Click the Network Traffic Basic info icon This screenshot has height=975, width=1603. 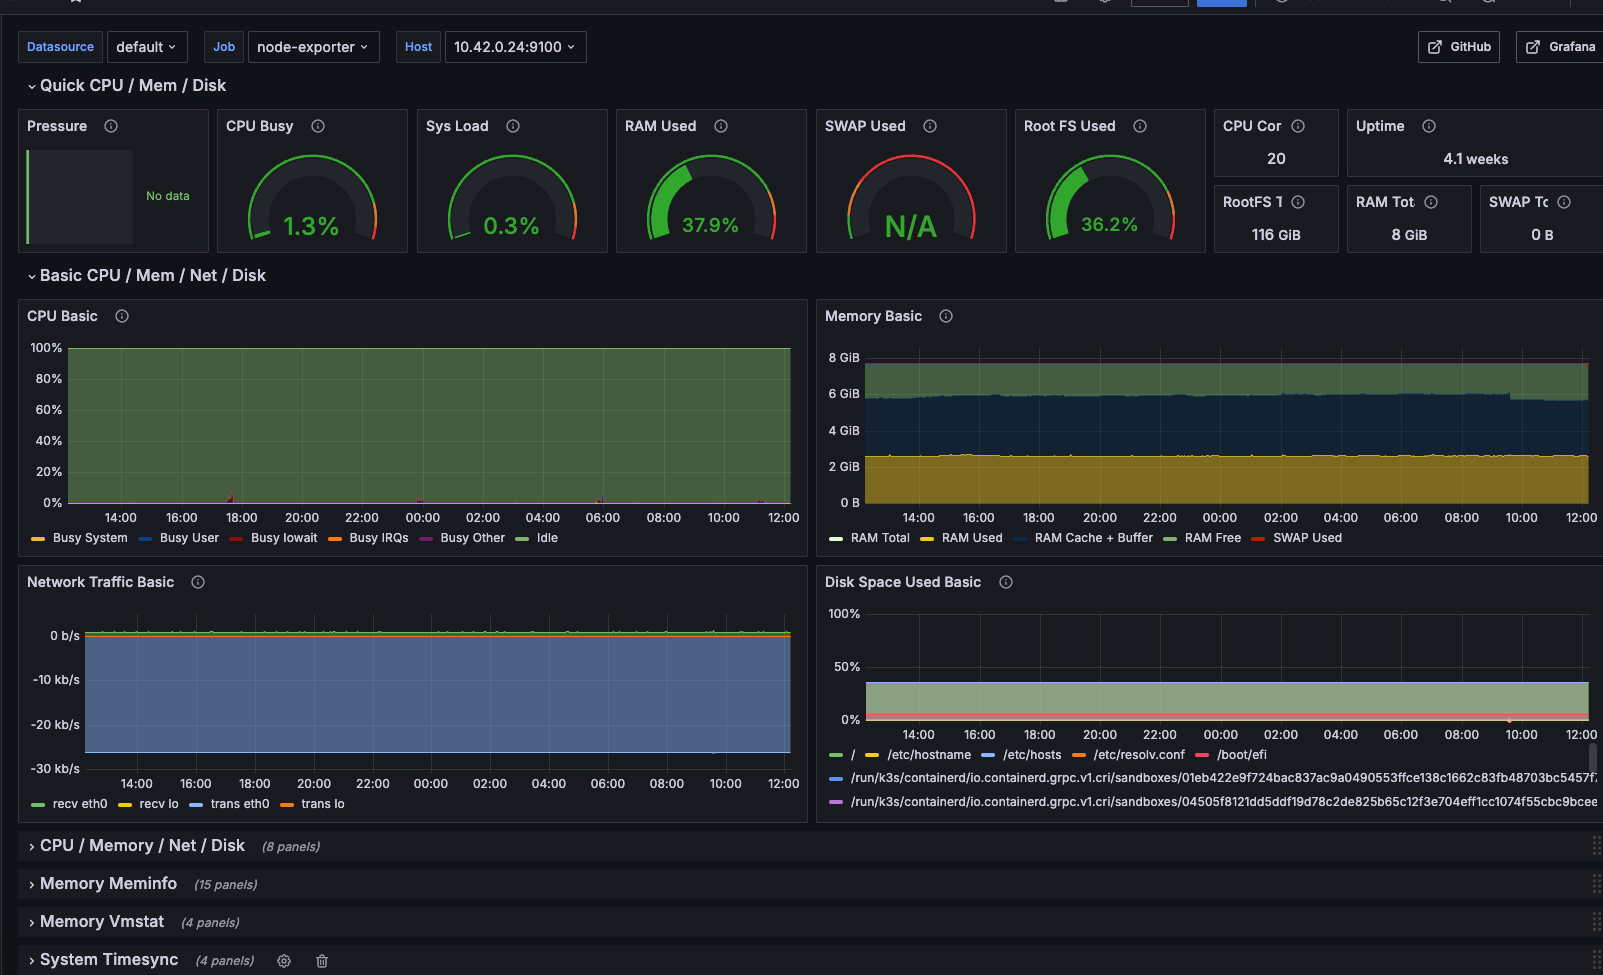tap(198, 582)
